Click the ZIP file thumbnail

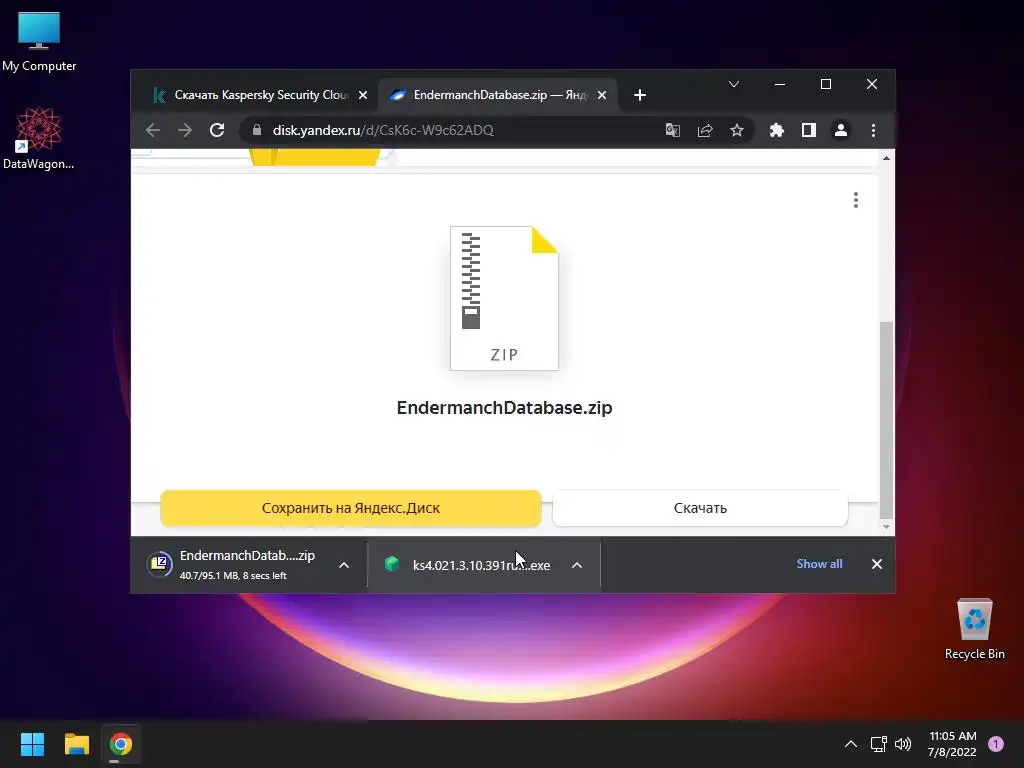click(x=504, y=298)
